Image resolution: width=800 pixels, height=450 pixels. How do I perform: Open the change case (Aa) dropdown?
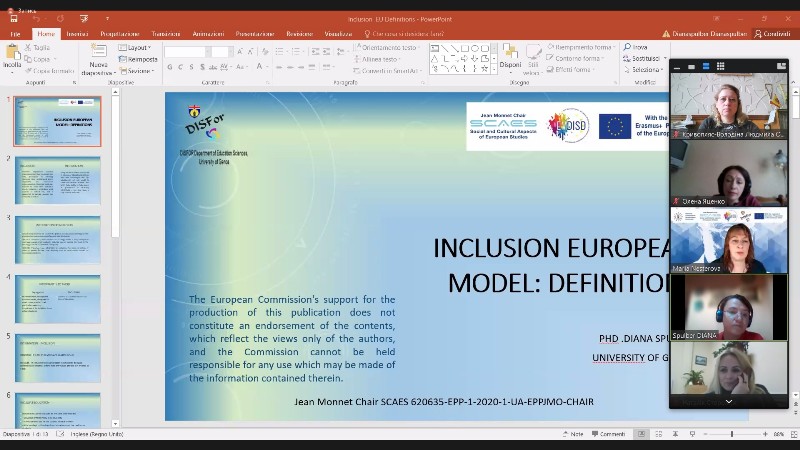(241, 67)
